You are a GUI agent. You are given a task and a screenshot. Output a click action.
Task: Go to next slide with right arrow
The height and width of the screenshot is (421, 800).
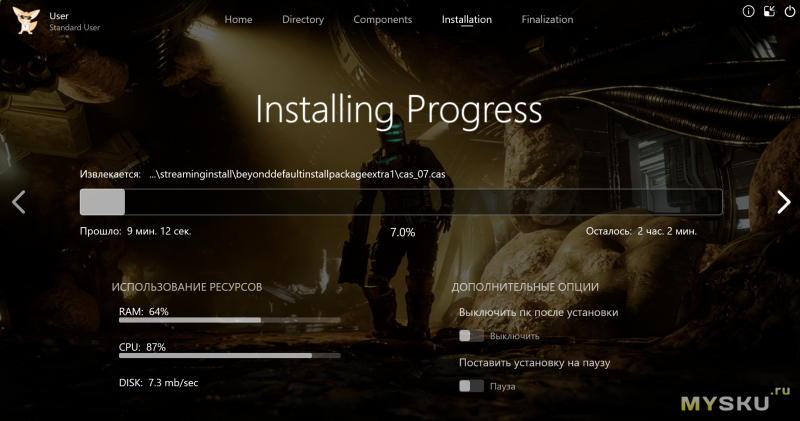[x=783, y=202]
